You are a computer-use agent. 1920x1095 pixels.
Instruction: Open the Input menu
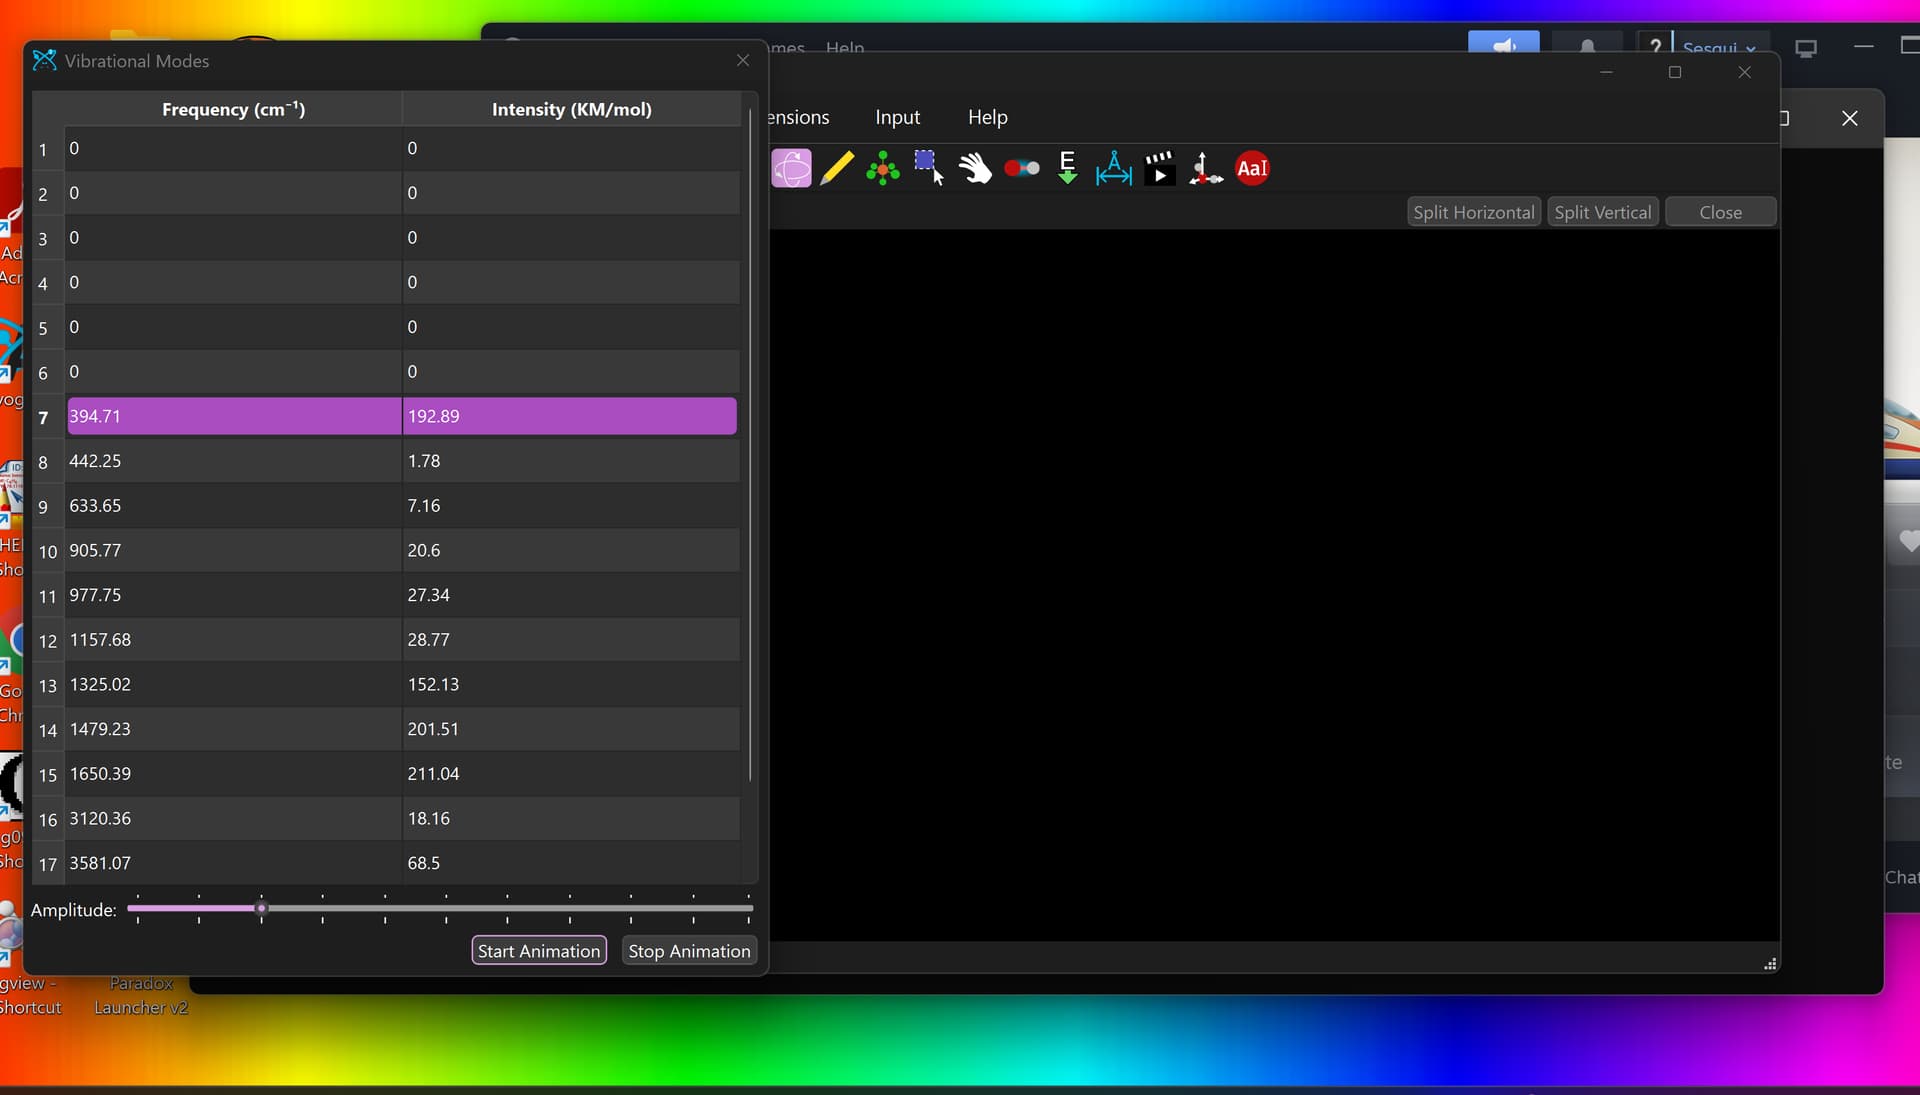pyautogui.click(x=897, y=117)
